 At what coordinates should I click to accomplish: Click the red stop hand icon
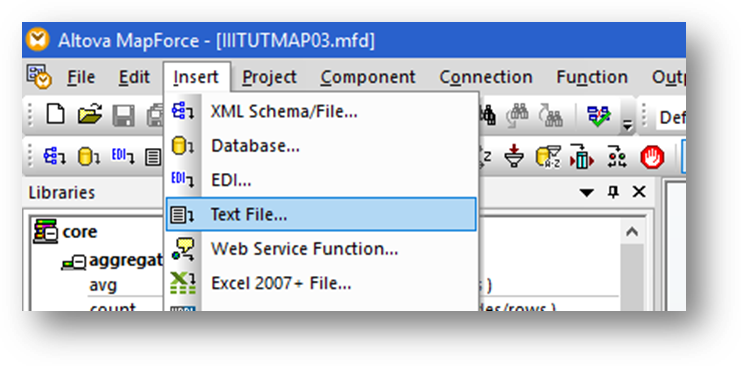coord(653,157)
